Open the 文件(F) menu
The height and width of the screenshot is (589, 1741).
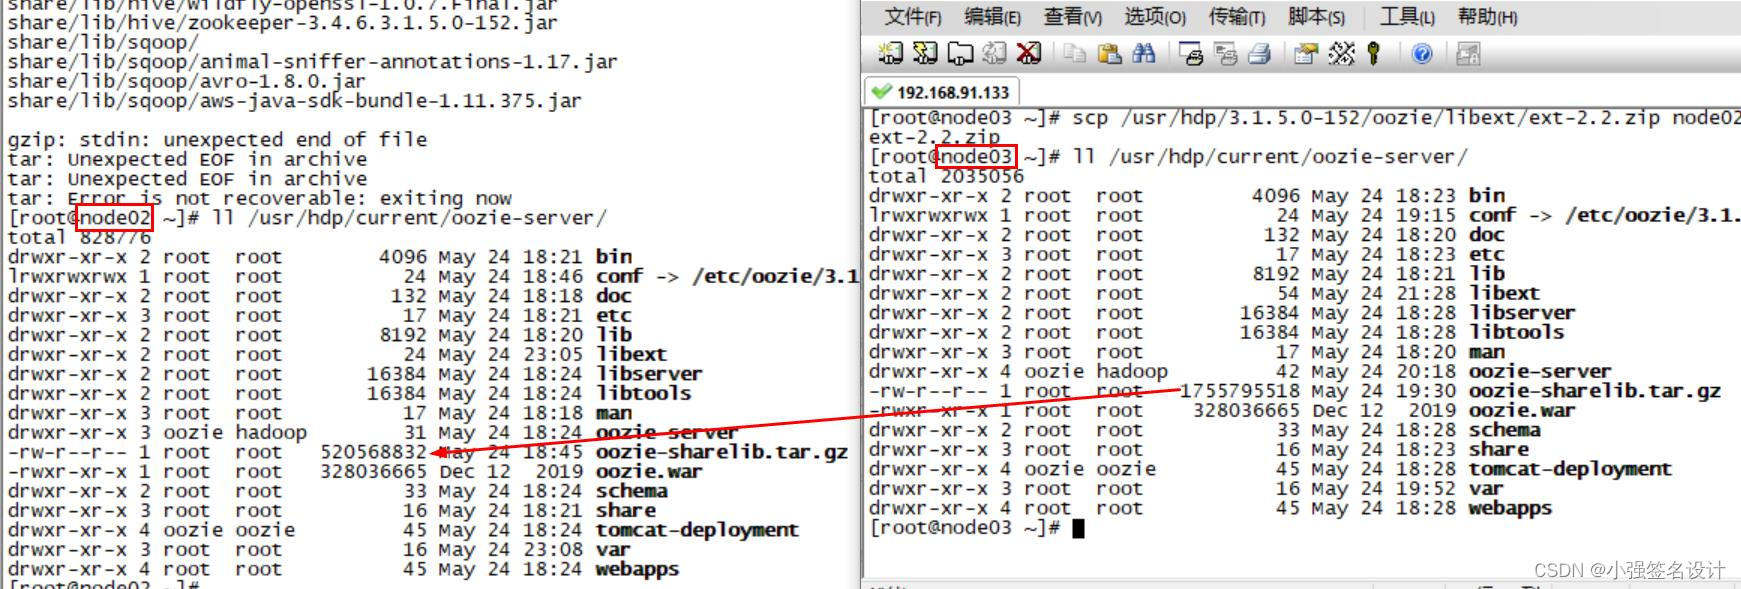913,16
